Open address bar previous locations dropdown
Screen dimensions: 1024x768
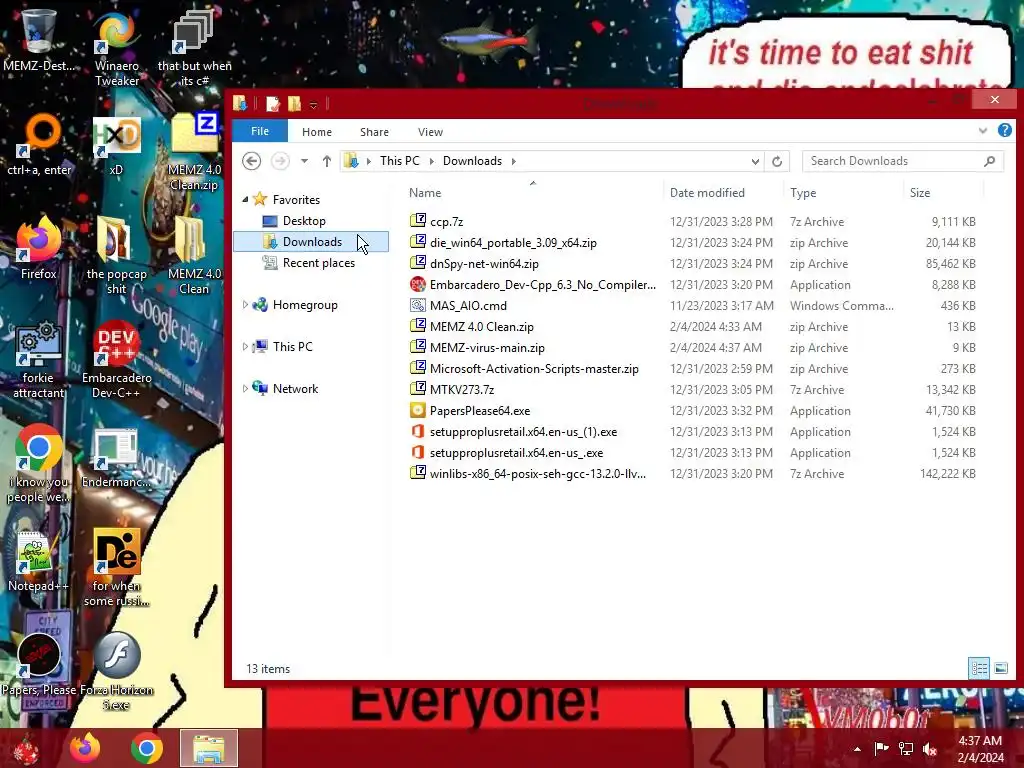click(755, 161)
